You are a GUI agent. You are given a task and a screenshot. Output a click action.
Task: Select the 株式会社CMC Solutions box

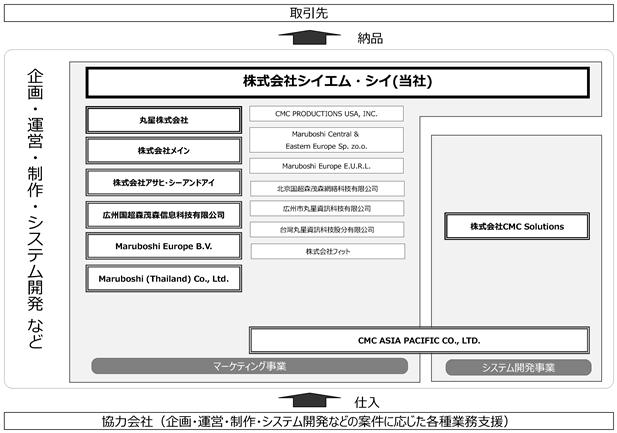517,226
